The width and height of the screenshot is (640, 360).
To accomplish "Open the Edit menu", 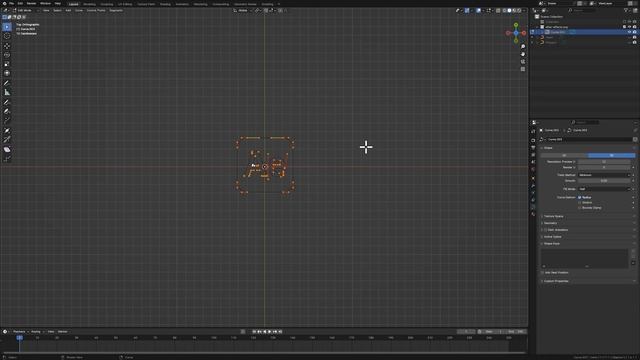I will click(20, 3).
